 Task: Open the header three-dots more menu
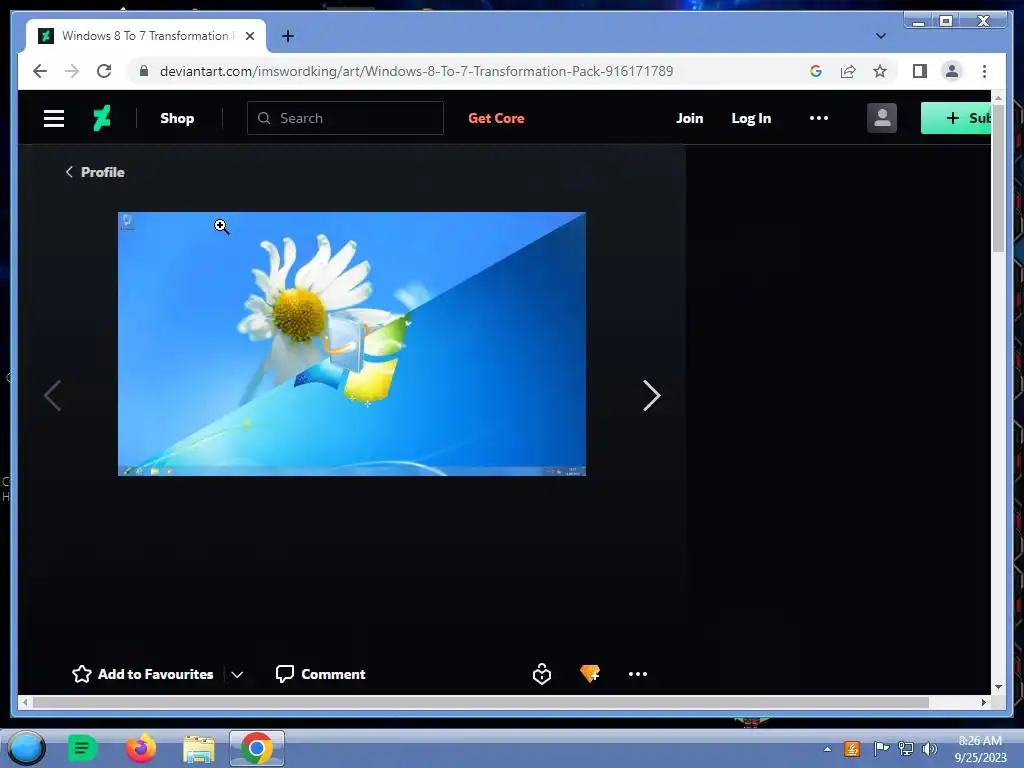pos(819,118)
